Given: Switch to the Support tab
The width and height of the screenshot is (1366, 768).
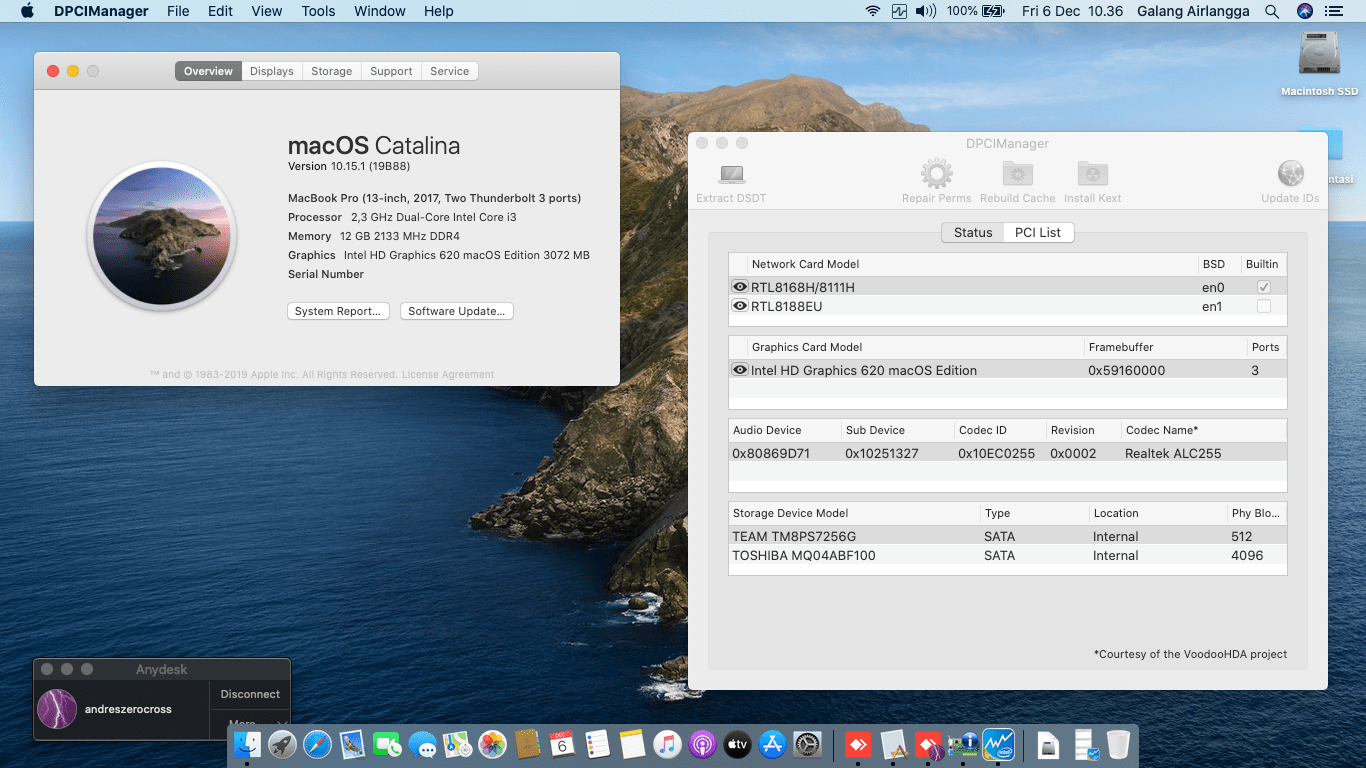Looking at the screenshot, I should [x=391, y=71].
